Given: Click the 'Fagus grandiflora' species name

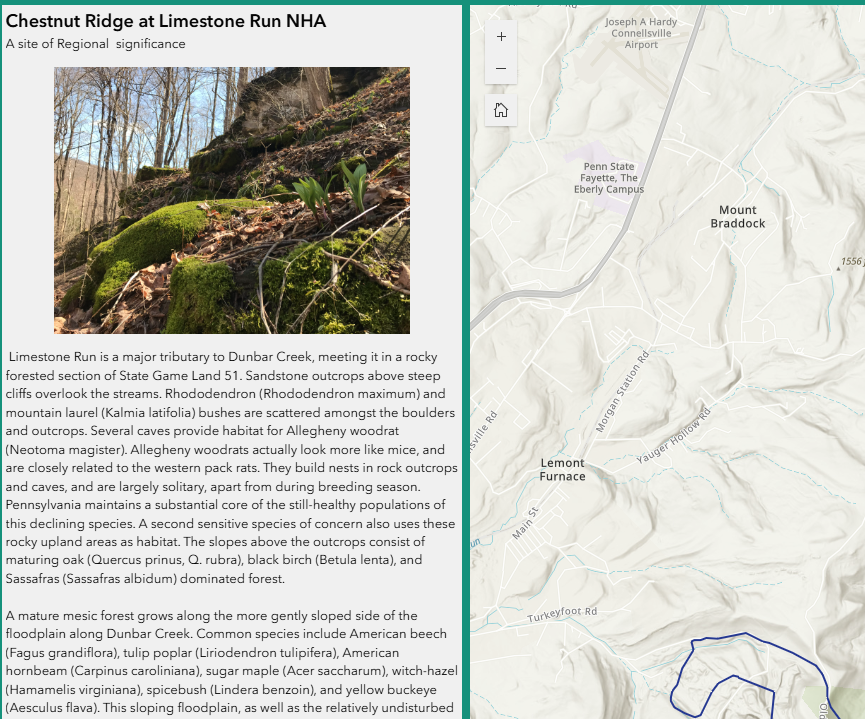Looking at the screenshot, I should (x=61, y=653).
